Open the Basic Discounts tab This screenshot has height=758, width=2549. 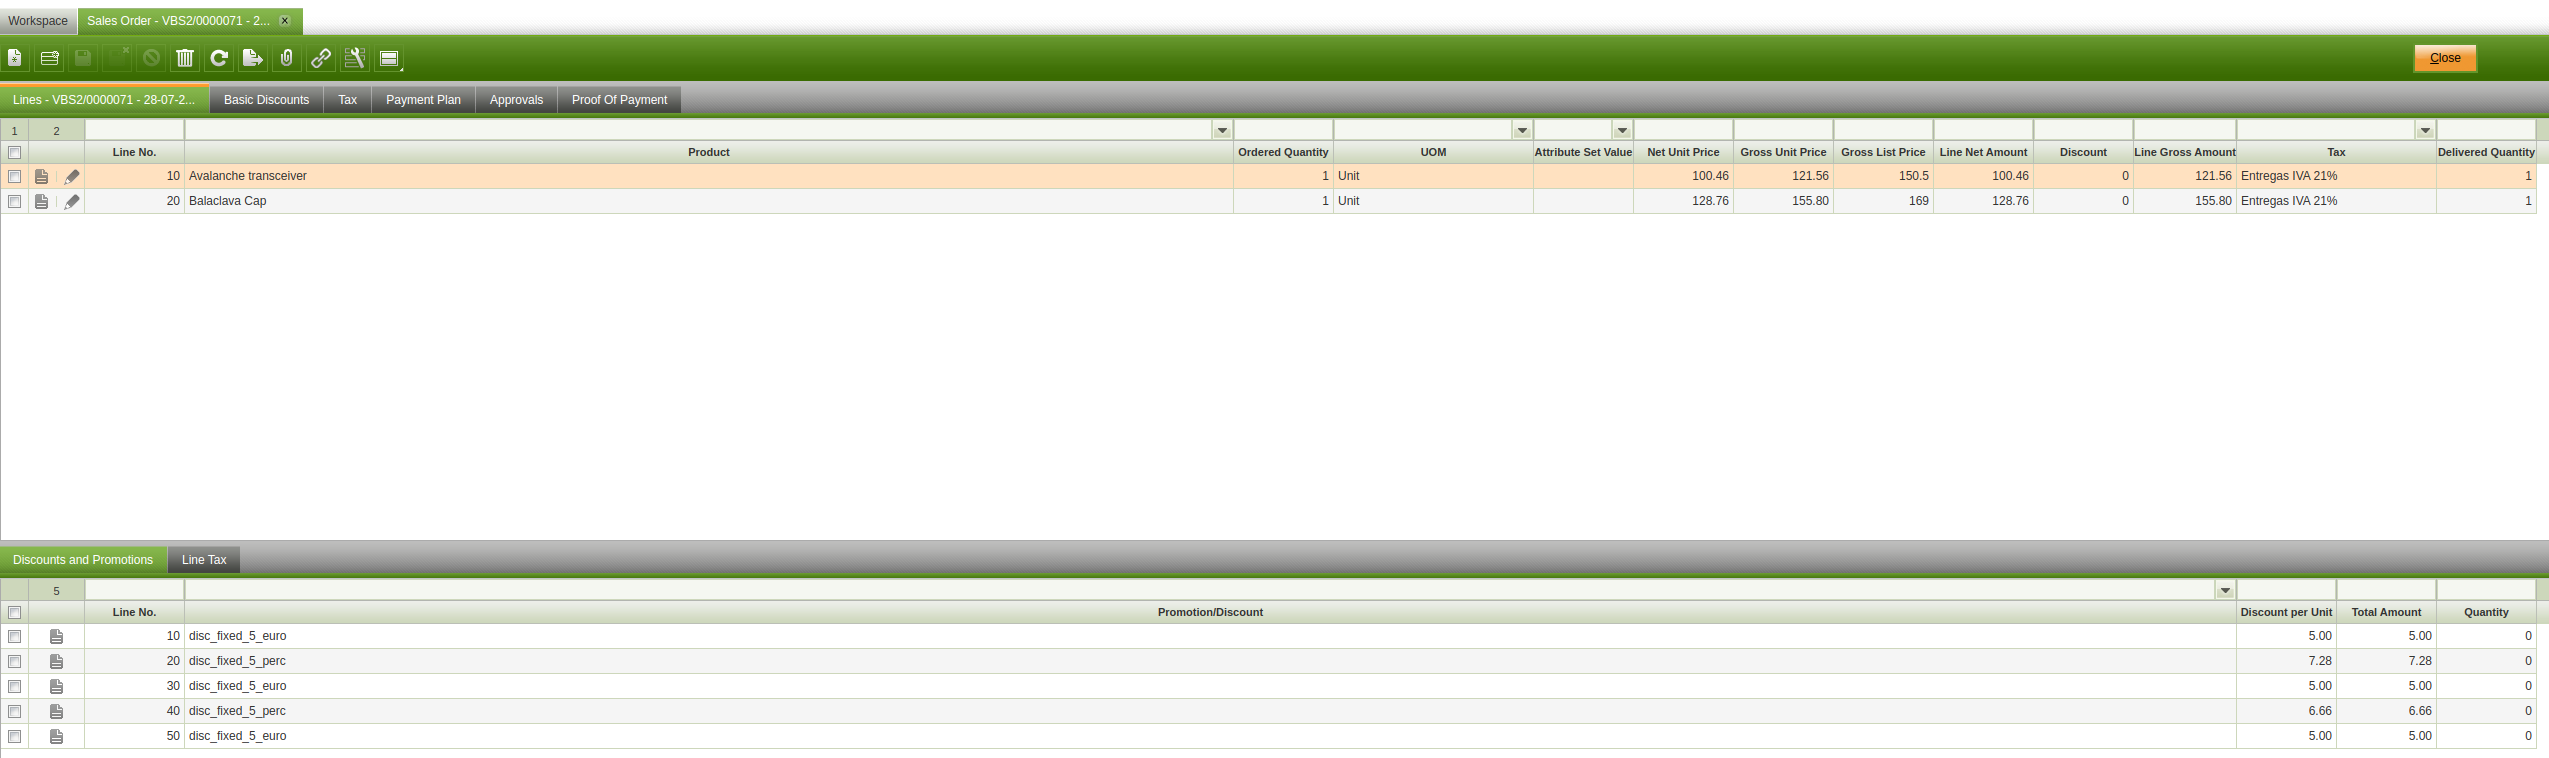[267, 100]
